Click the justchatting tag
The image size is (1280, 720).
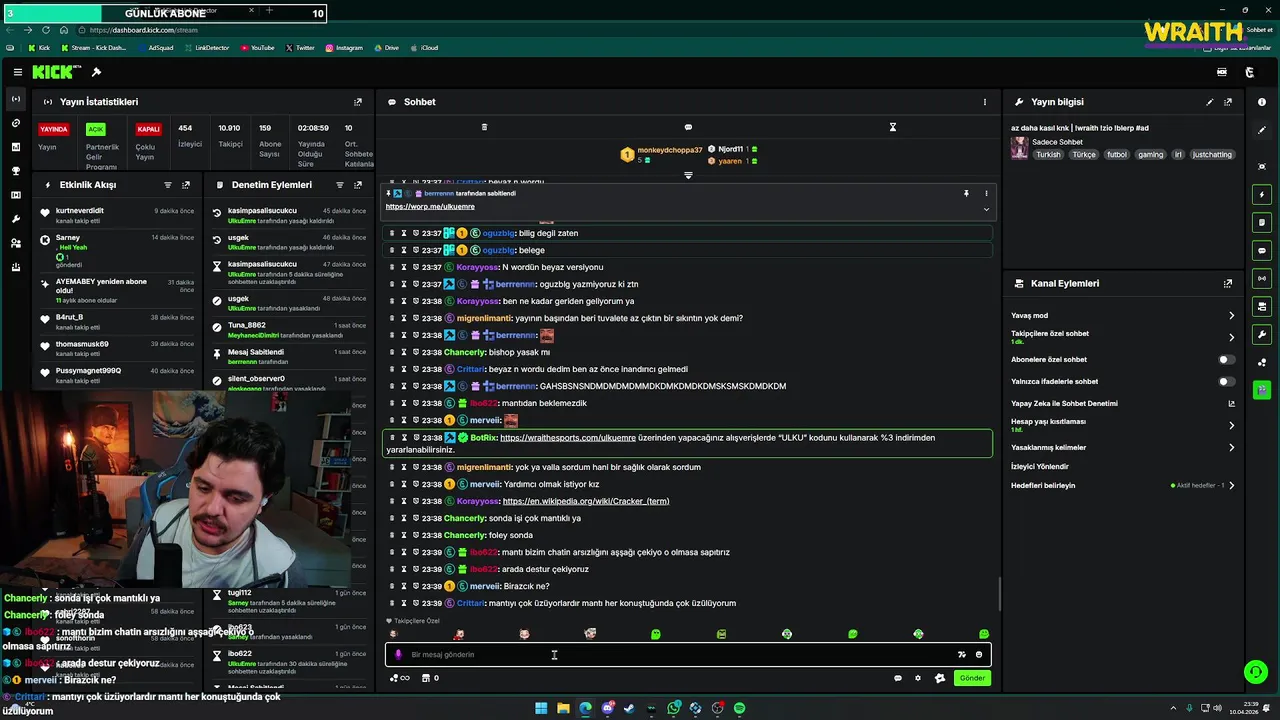(x=1213, y=155)
